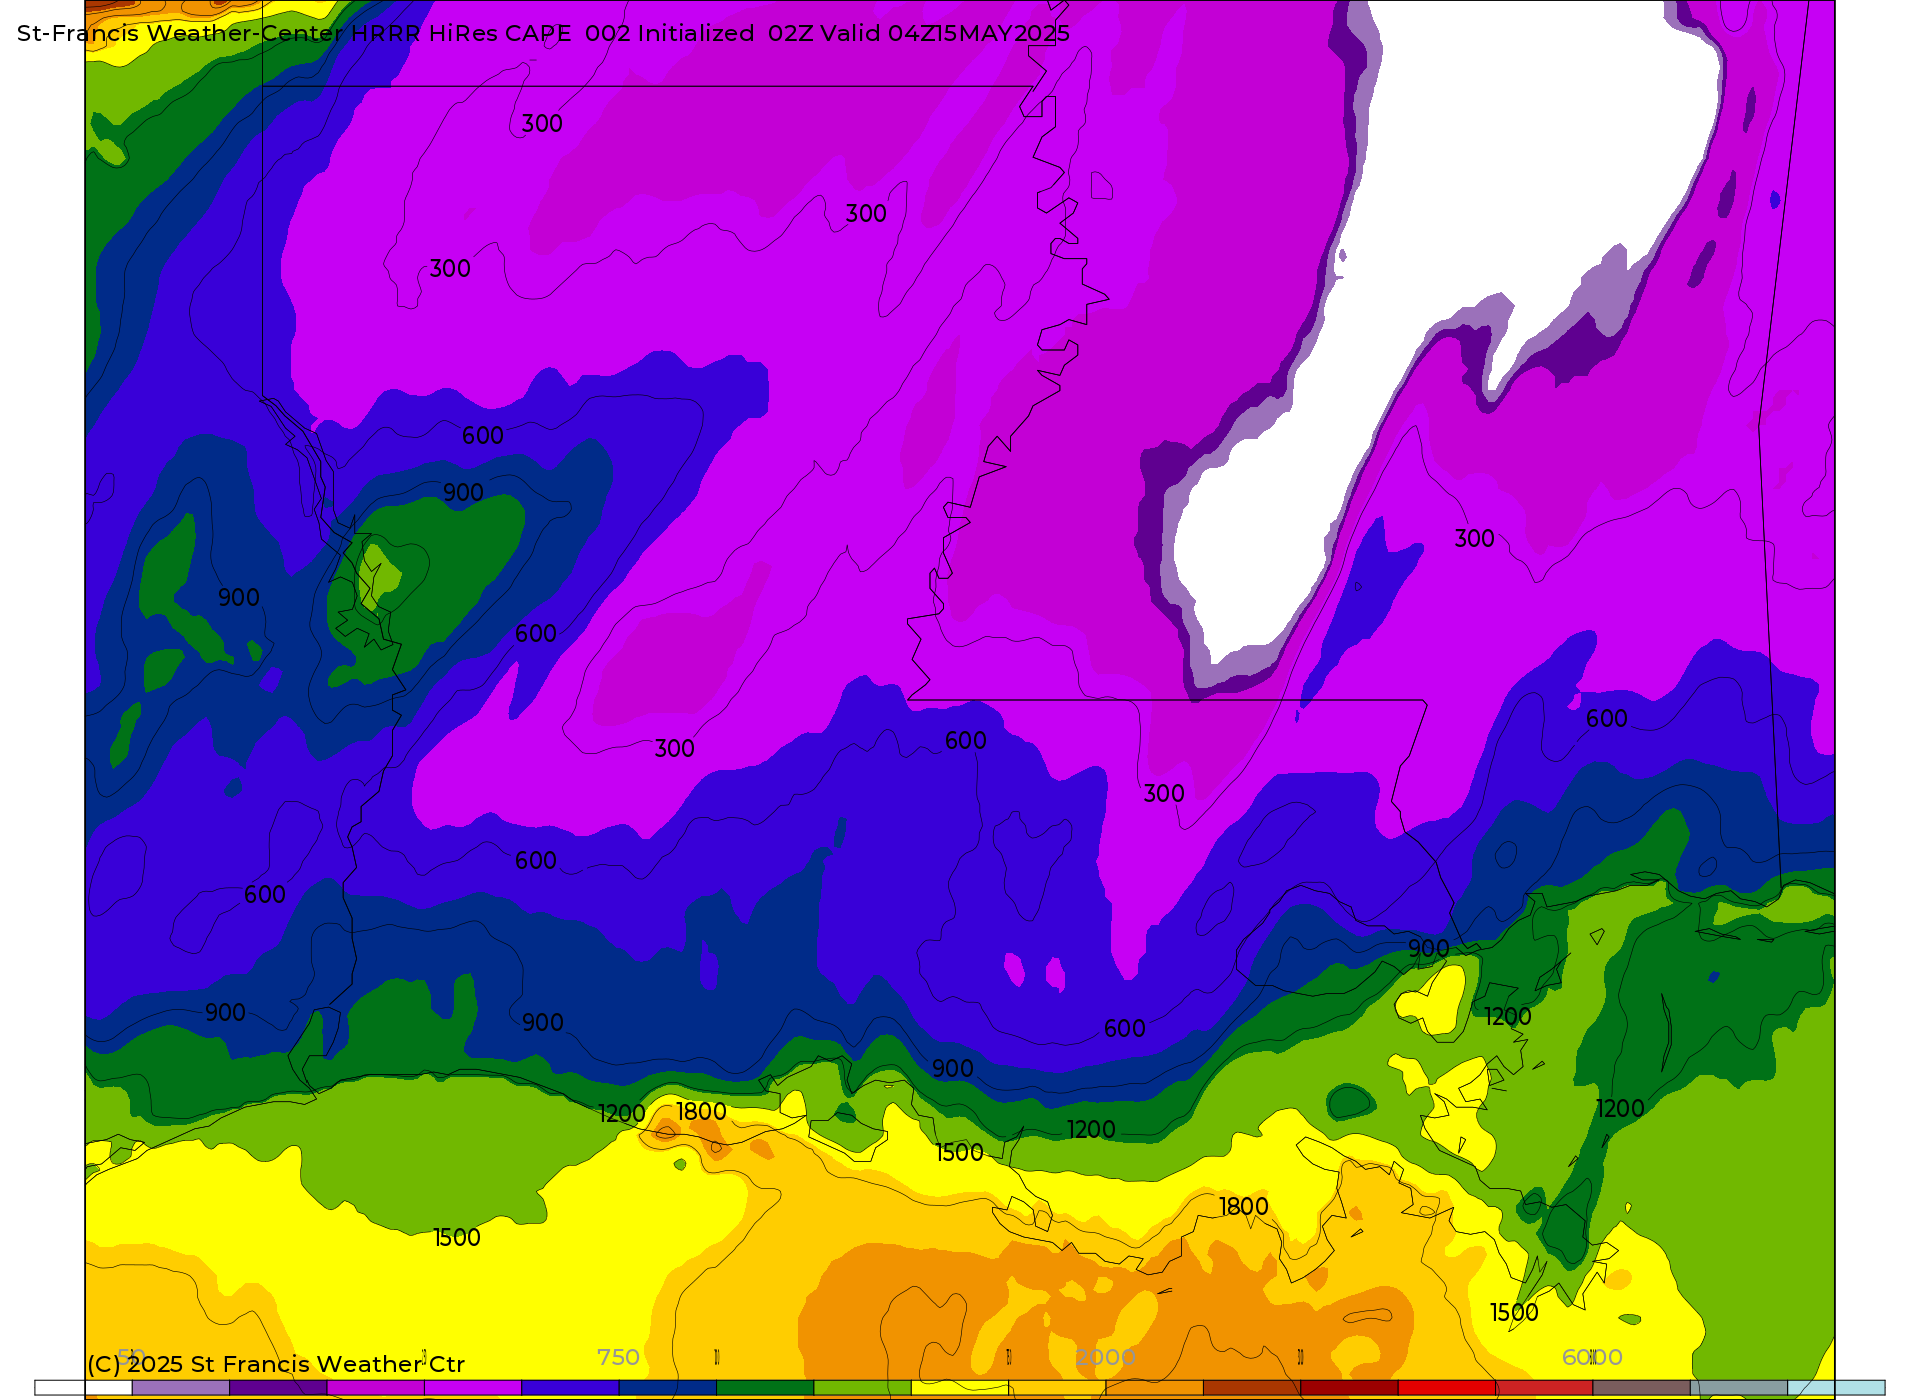
Task: Click the light lavender purple legend swatch
Action: pos(181,1387)
